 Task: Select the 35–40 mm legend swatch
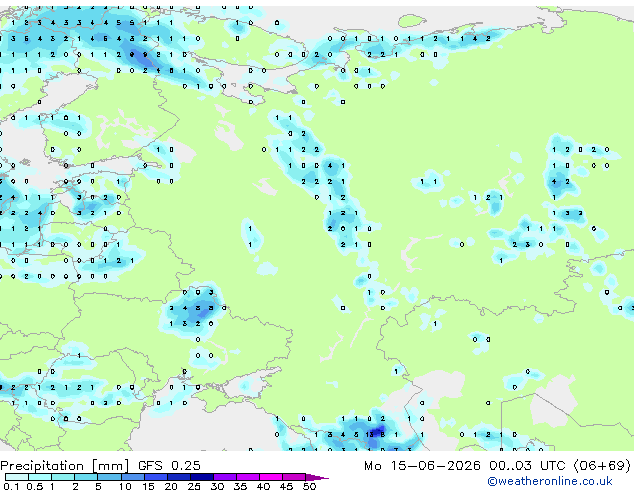[247, 477]
